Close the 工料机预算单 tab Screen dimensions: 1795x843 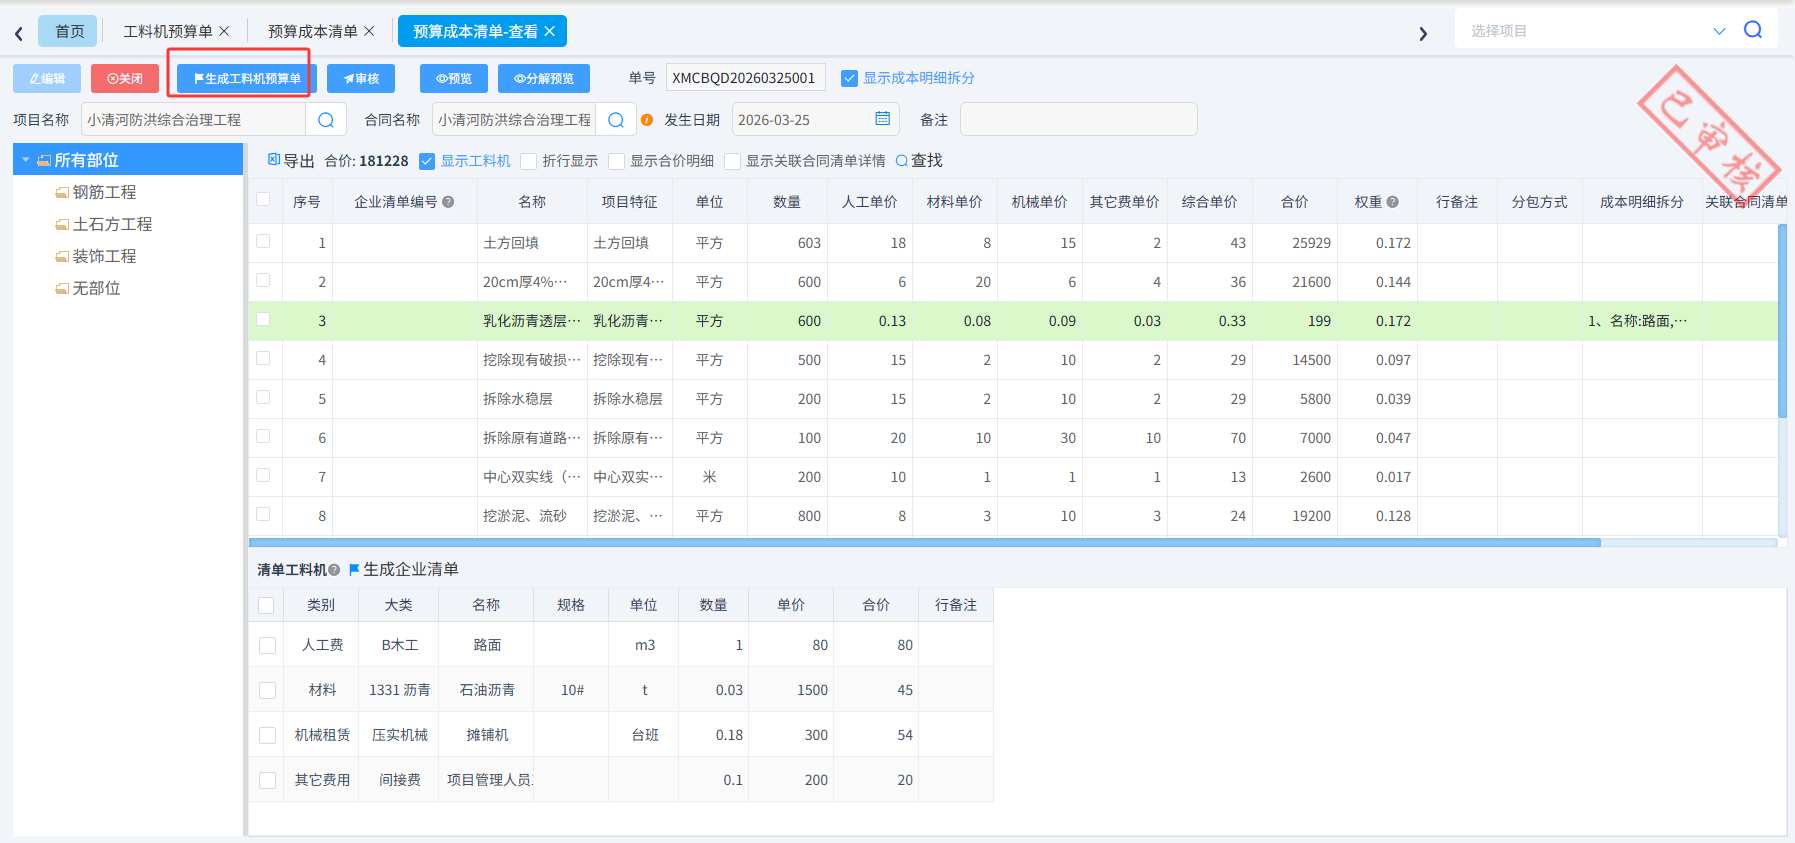click(x=224, y=31)
